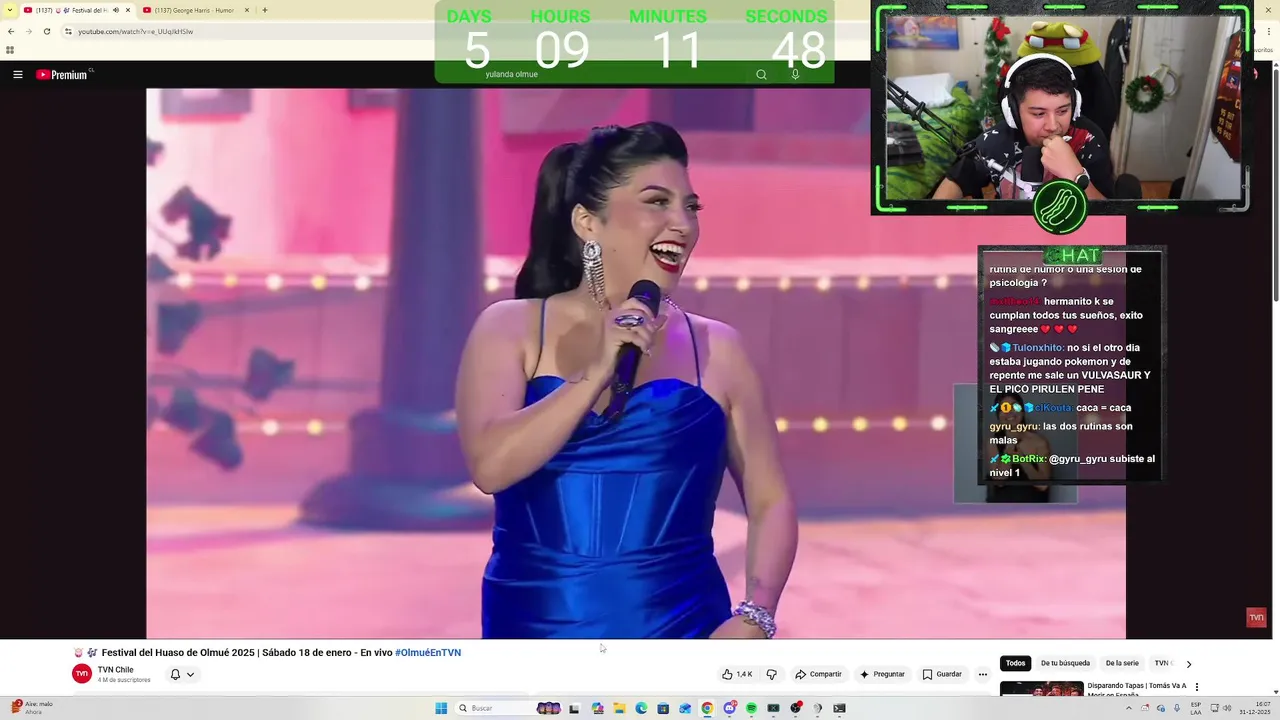Click the video player area
The image size is (1280, 720).
pos(636,363)
